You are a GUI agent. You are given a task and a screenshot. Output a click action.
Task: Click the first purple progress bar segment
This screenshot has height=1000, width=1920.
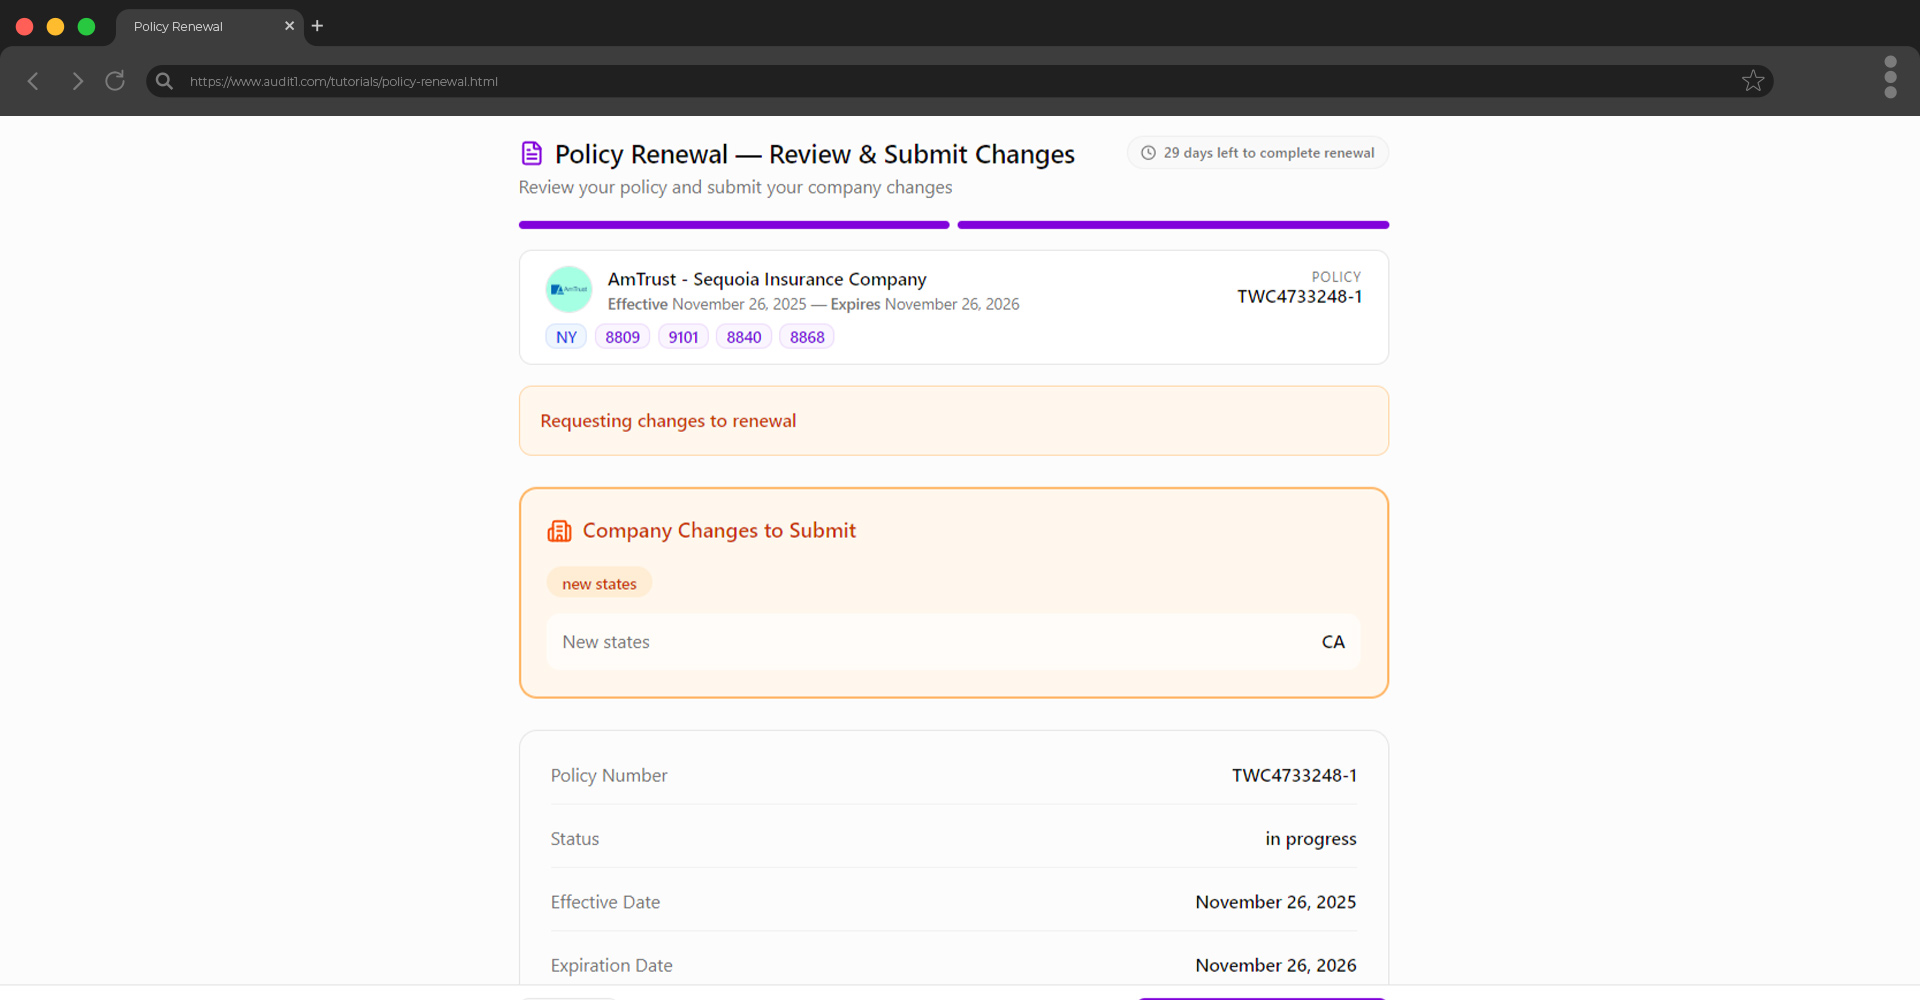pos(733,224)
